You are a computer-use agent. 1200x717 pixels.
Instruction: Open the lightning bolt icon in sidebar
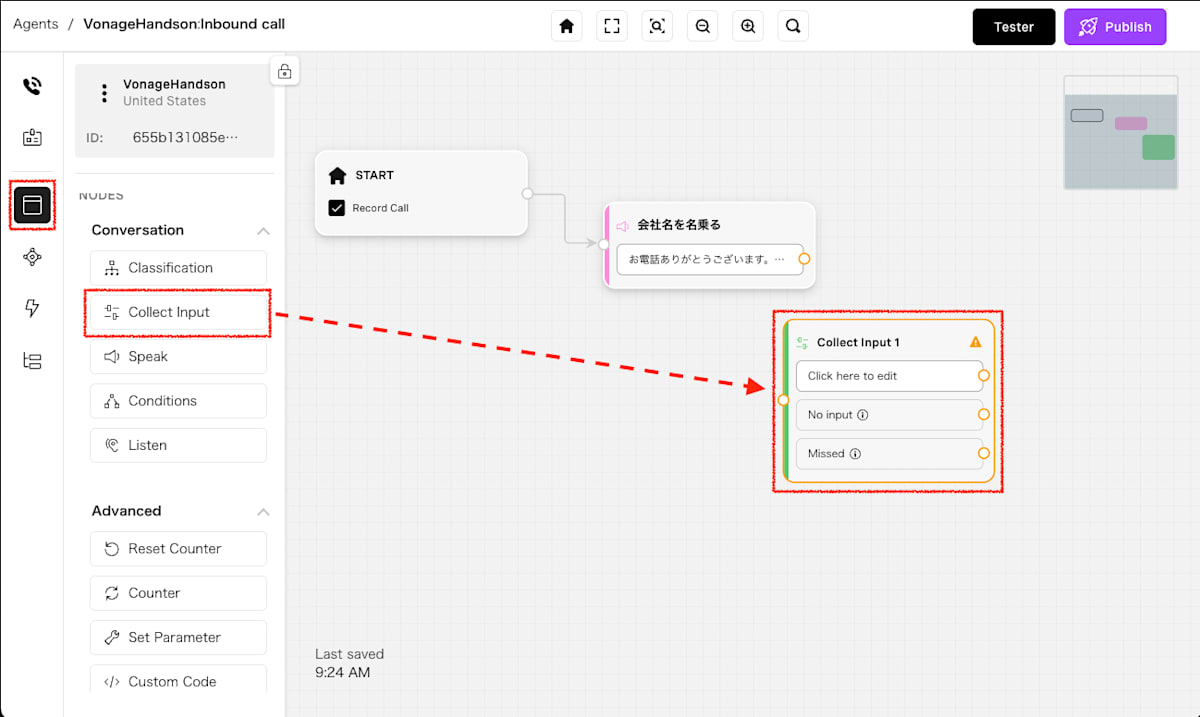32,308
